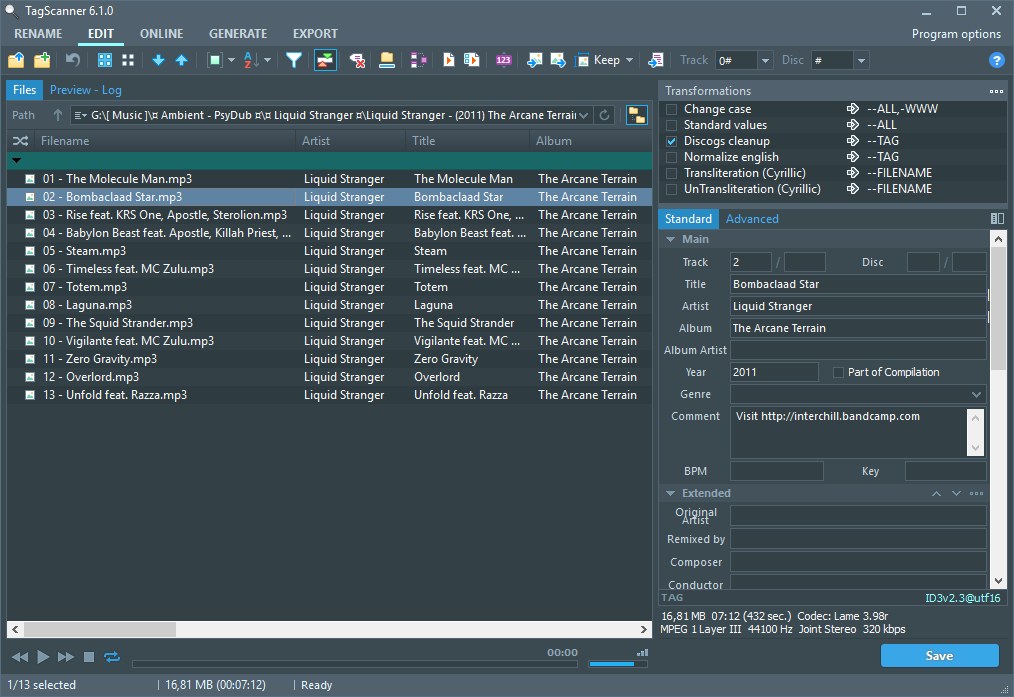1014x697 pixels.
Task: Collapse the Main section
Action: click(x=671, y=239)
